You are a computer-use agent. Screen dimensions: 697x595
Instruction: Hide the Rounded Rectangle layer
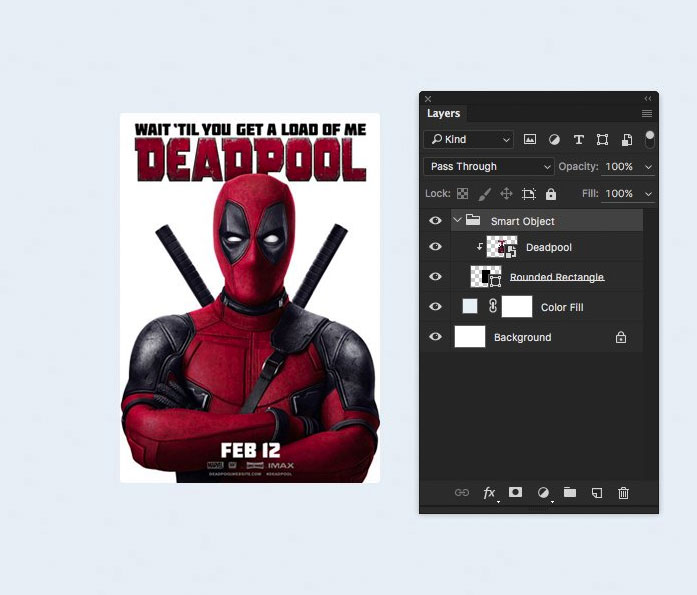click(x=436, y=276)
